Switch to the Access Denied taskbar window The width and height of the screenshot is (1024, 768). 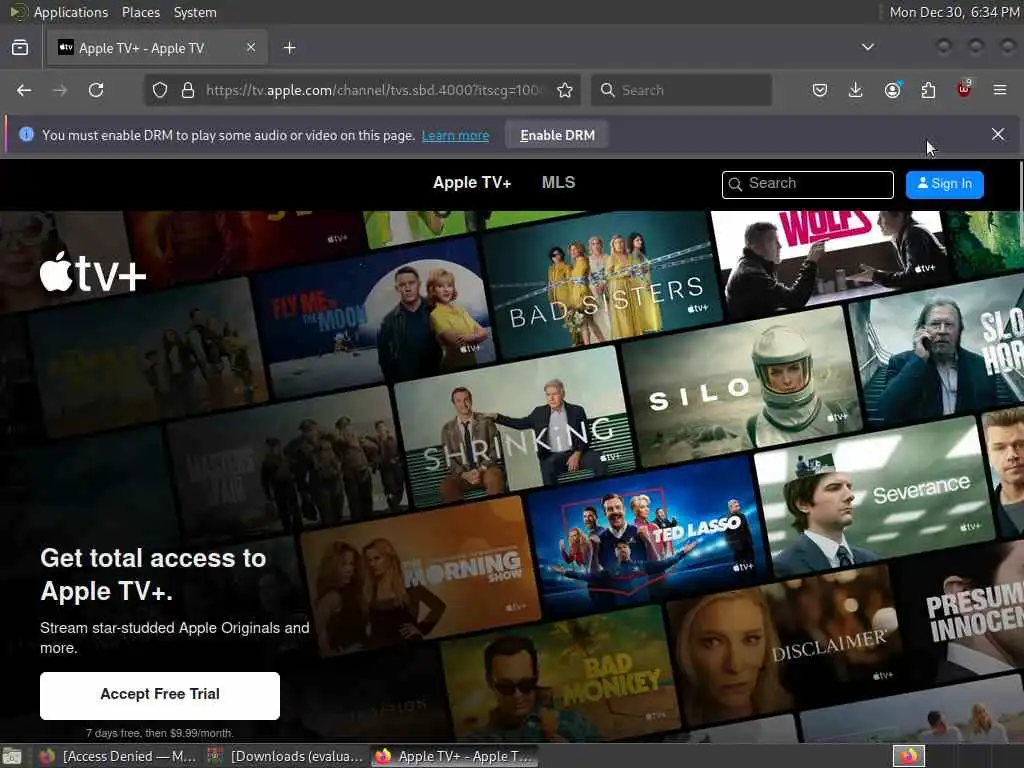[x=118, y=756]
